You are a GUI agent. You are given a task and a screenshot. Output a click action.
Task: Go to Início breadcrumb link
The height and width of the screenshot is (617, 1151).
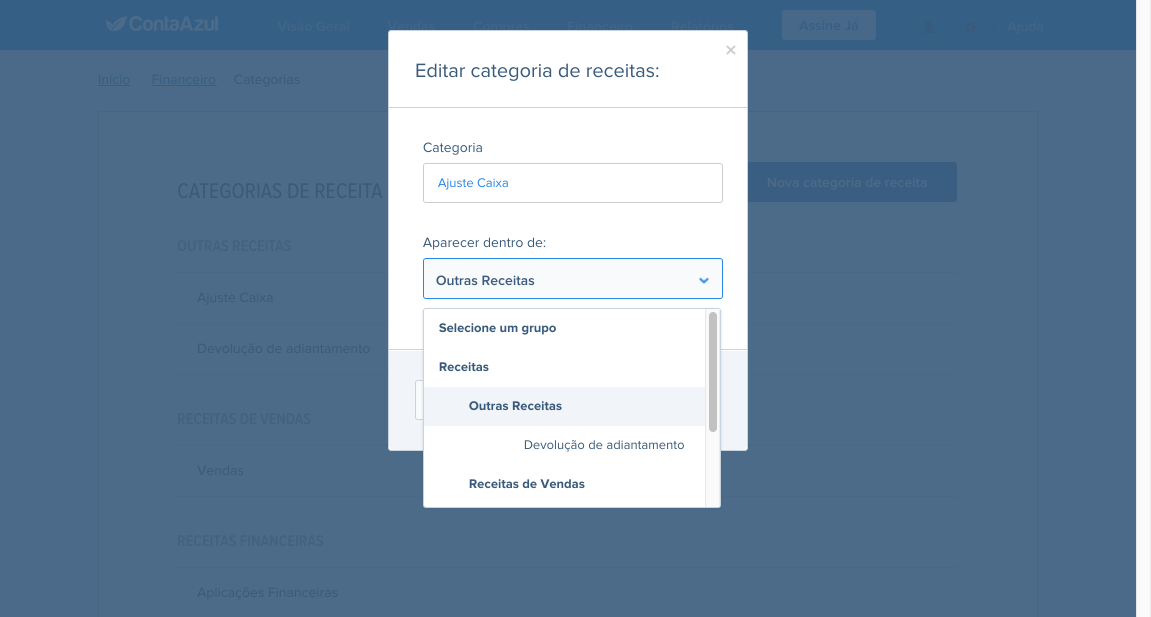click(x=114, y=79)
